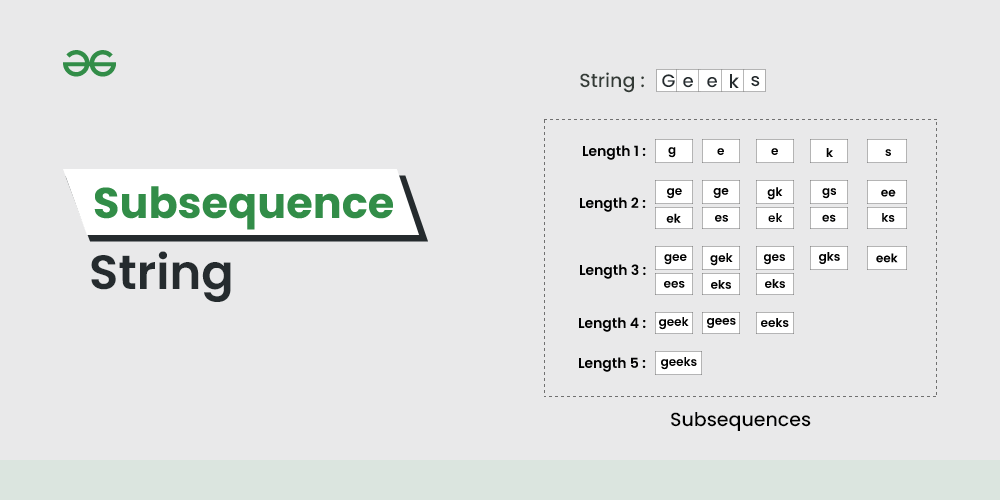Viewport: 1000px width, 500px height.
Task: Click the green Subsequence title banner
Action: 244,203
